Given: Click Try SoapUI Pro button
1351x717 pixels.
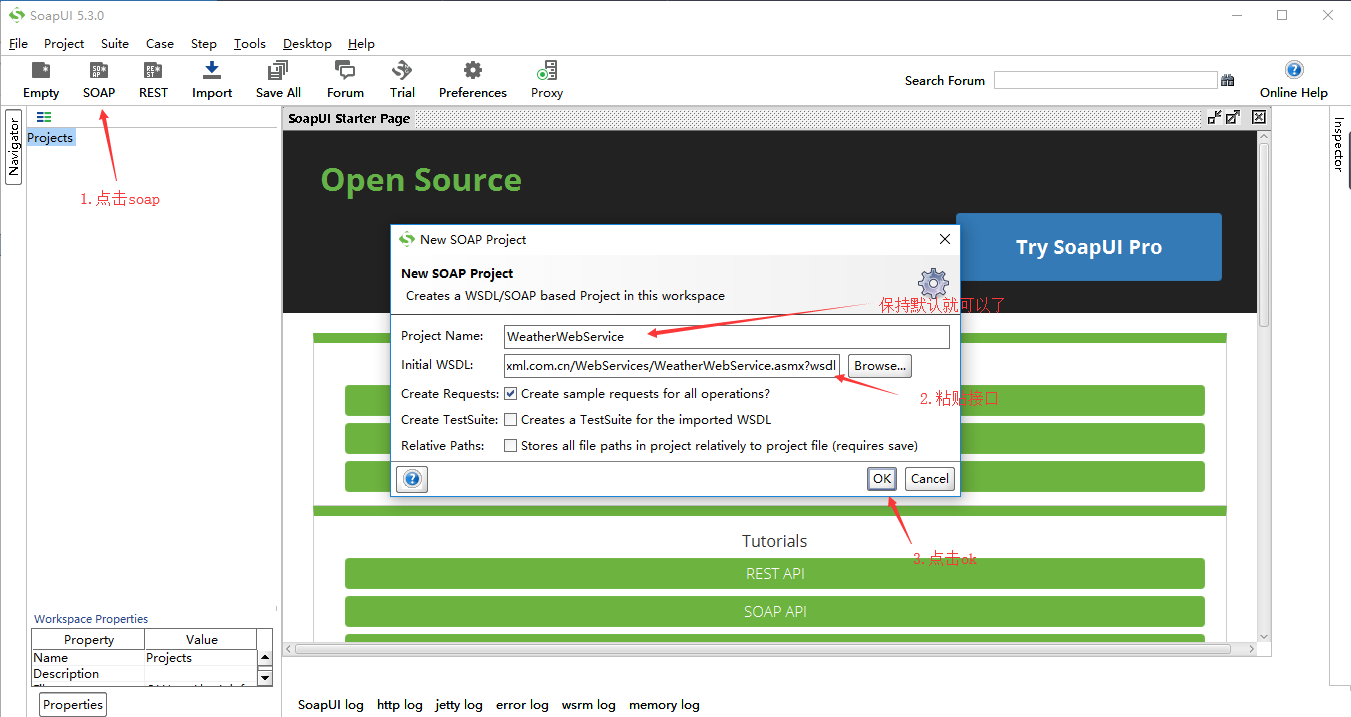Looking at the screenshot, I should [1089, 247].
